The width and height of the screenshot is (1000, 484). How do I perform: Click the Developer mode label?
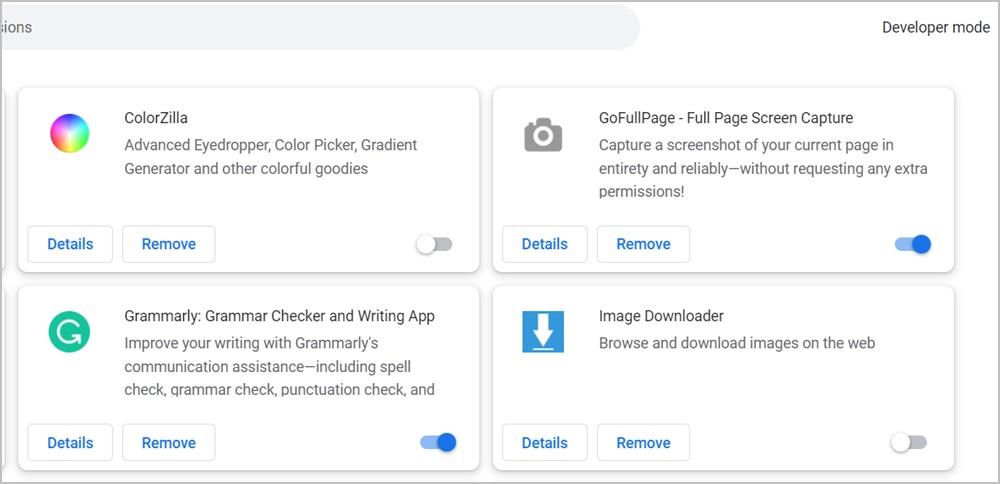[936, 27]
